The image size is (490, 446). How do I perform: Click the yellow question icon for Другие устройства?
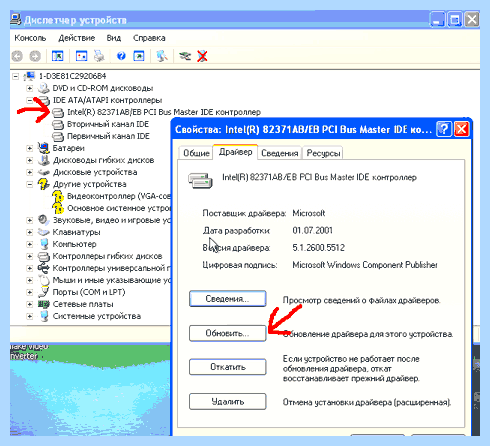[x=44, y=184]
